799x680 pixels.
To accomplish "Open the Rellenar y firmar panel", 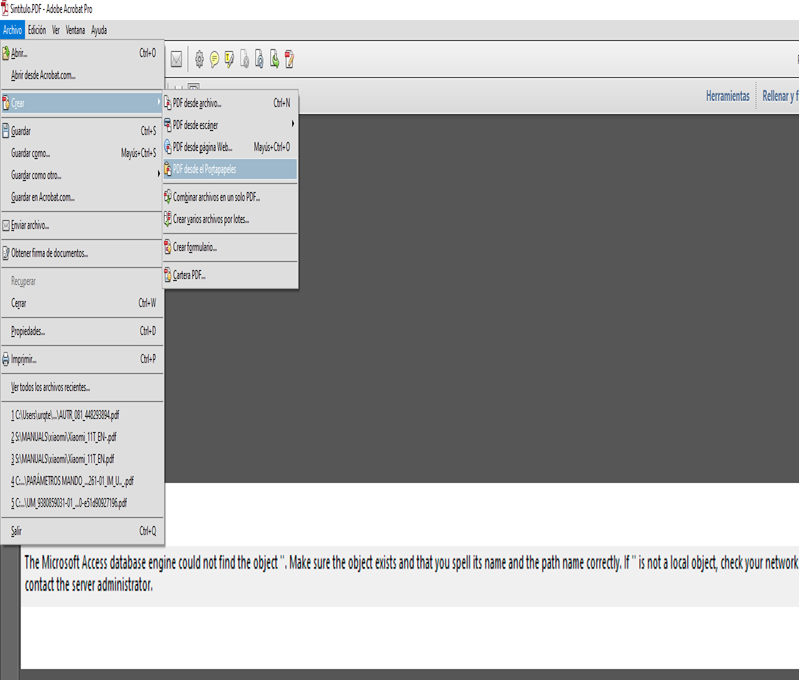I will (x=780, y=96).
